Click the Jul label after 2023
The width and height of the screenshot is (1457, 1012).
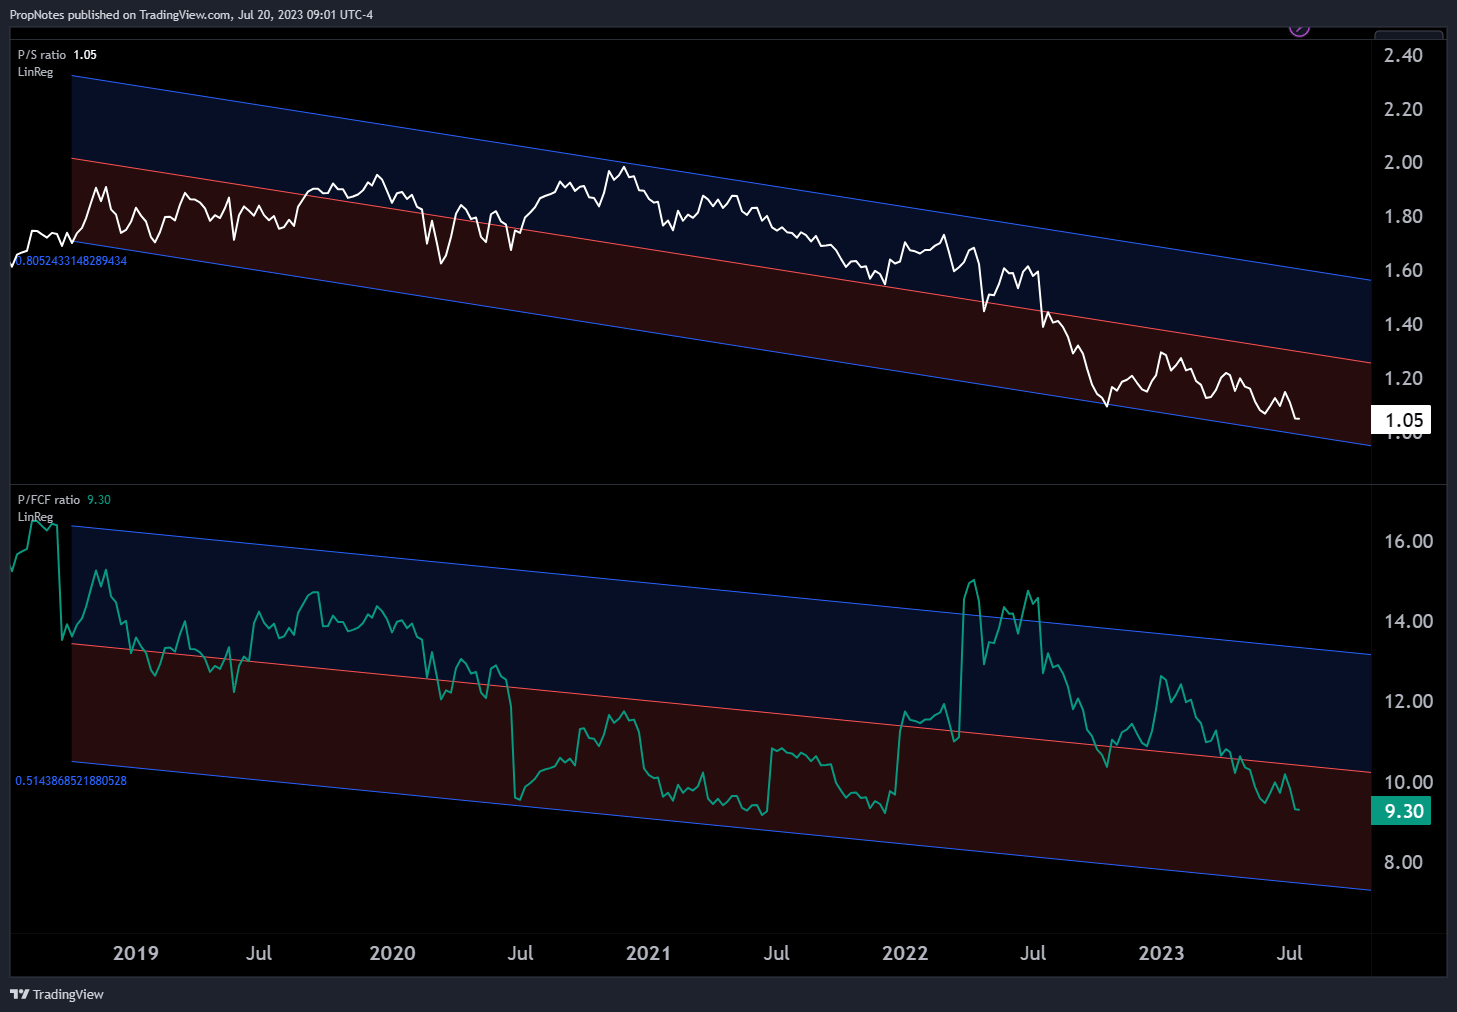[x=1290, y=953]
